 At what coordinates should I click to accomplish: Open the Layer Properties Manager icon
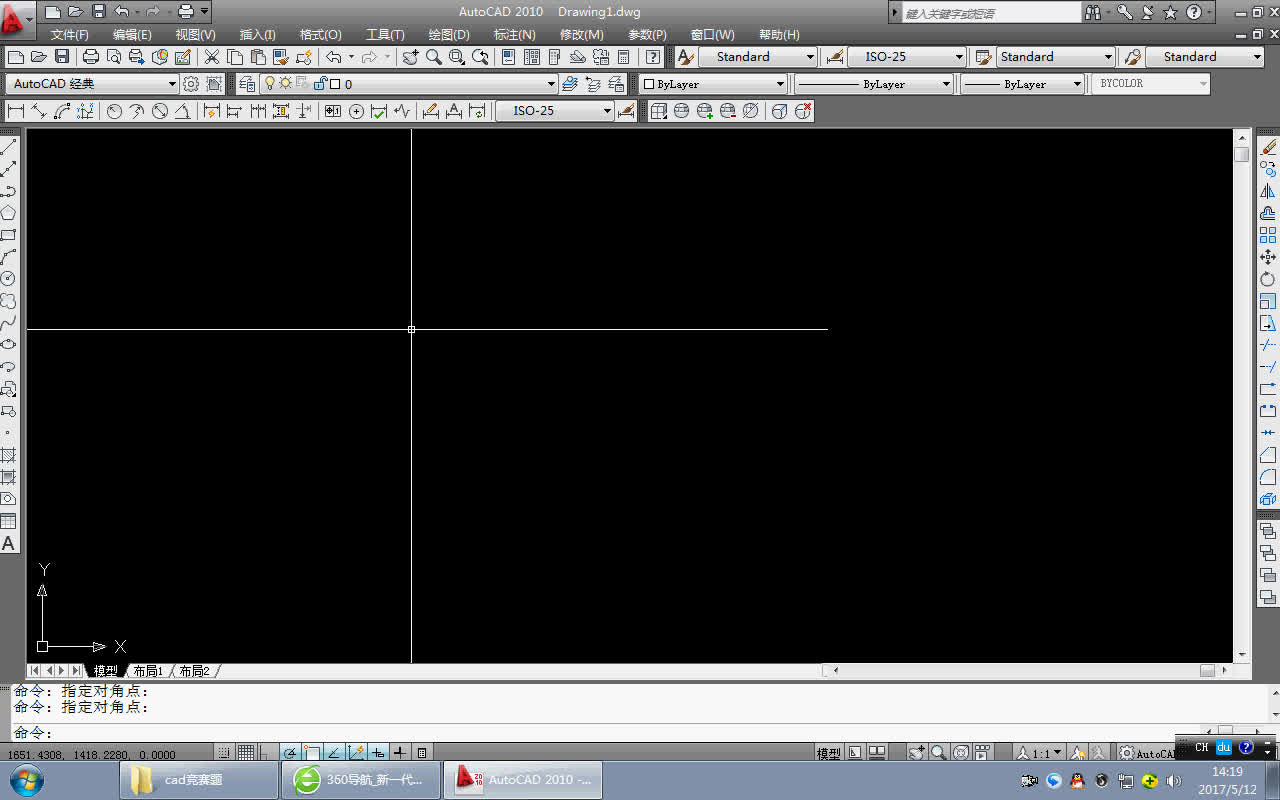247,84
